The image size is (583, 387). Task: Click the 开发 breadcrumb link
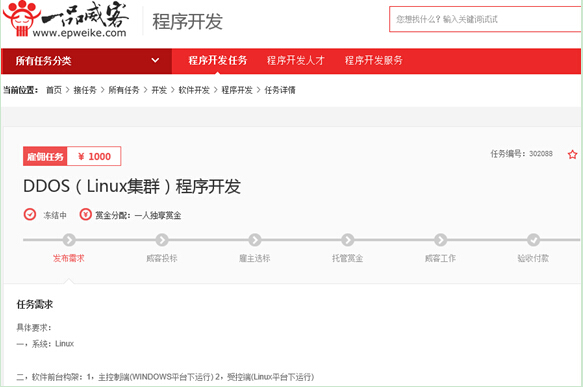[159, 90]
